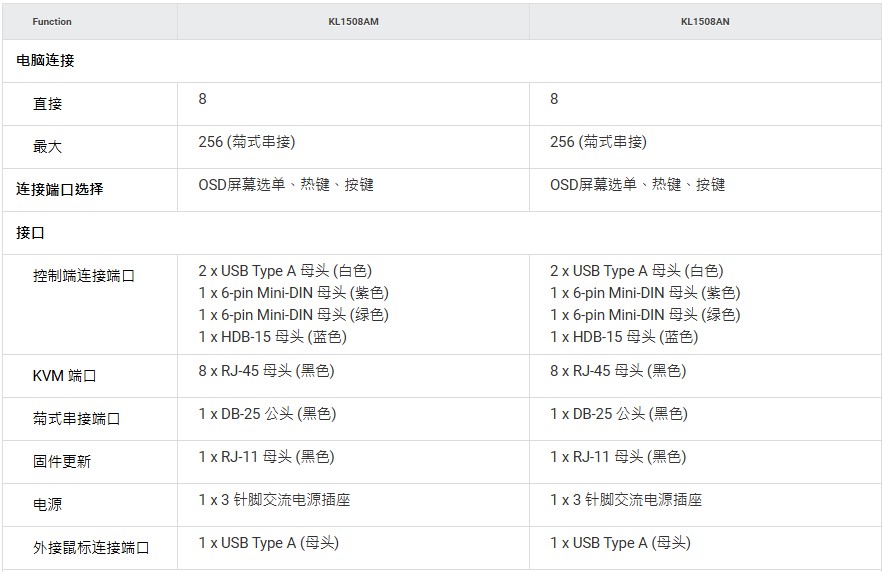
Task: Select the 电源 row label
Action: (47, 505)
